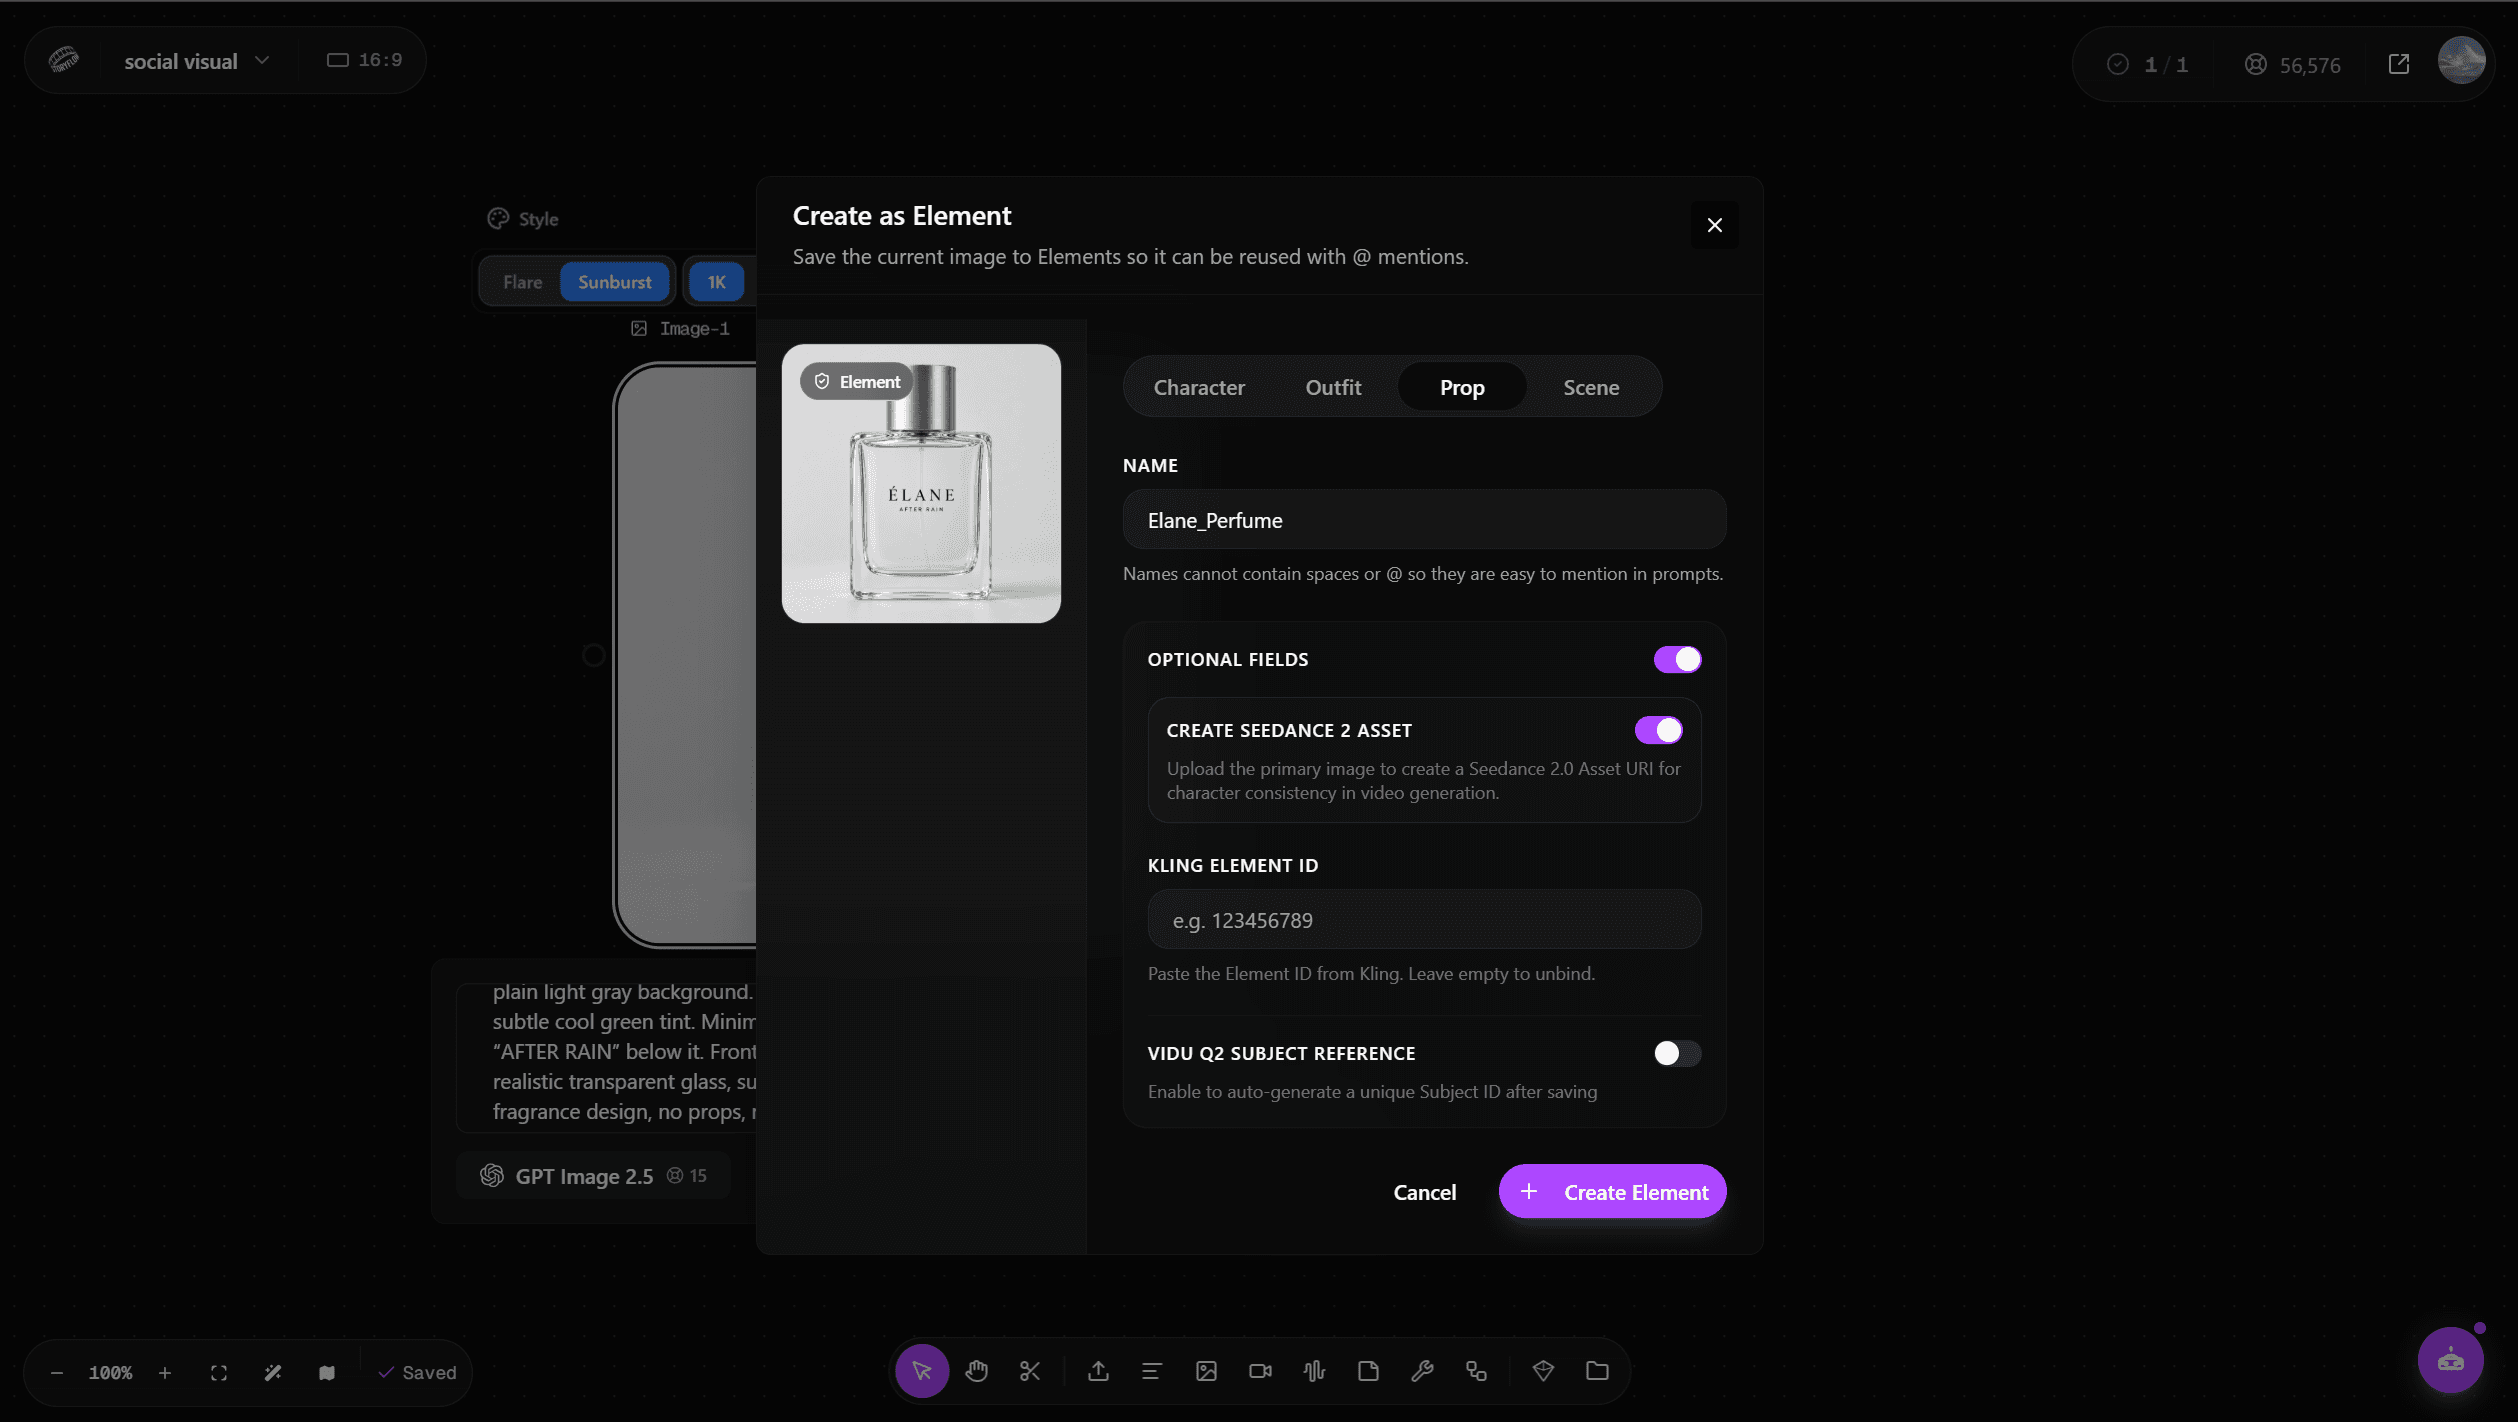Switch to the Scene tab
This screenshot has width=2518, height=1422.
click(x=1591, y=387)
